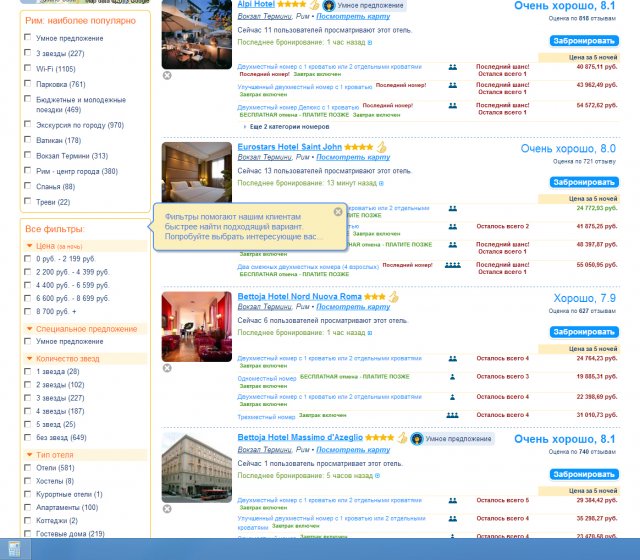Select Ватикан (178) filter checkbox

pyautogui.click(x=27, y=139)
